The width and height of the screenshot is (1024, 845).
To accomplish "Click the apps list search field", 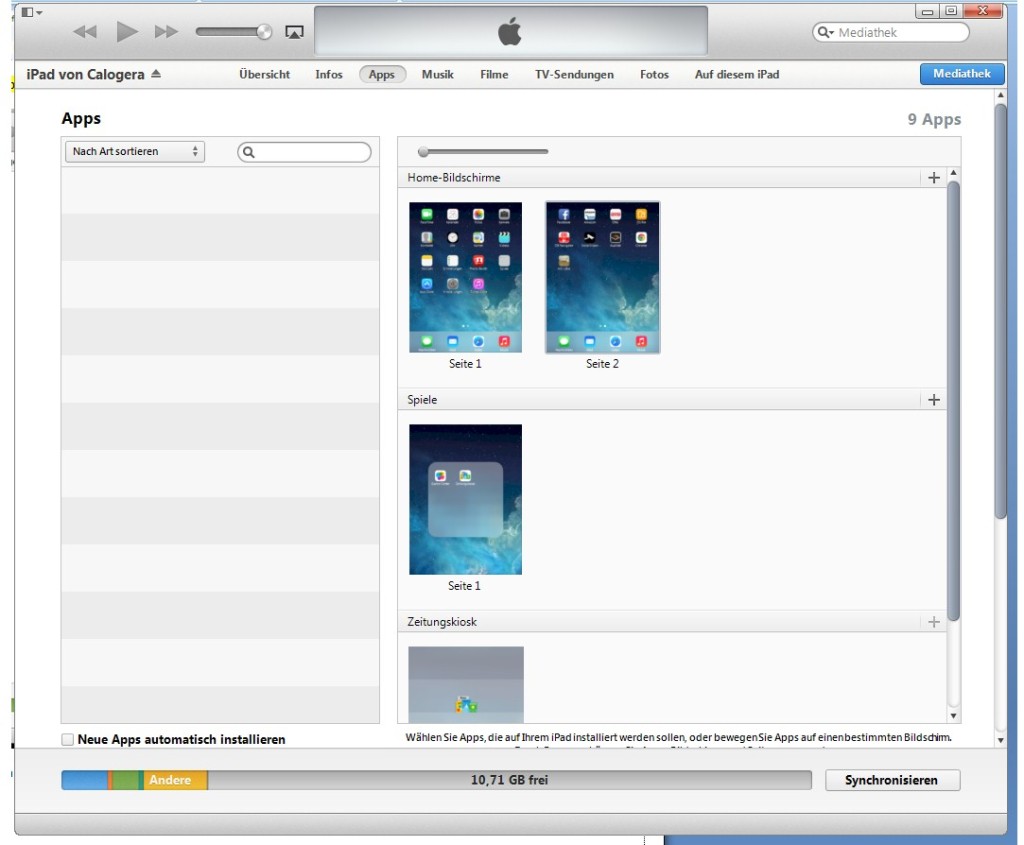I will coord(304,152).
